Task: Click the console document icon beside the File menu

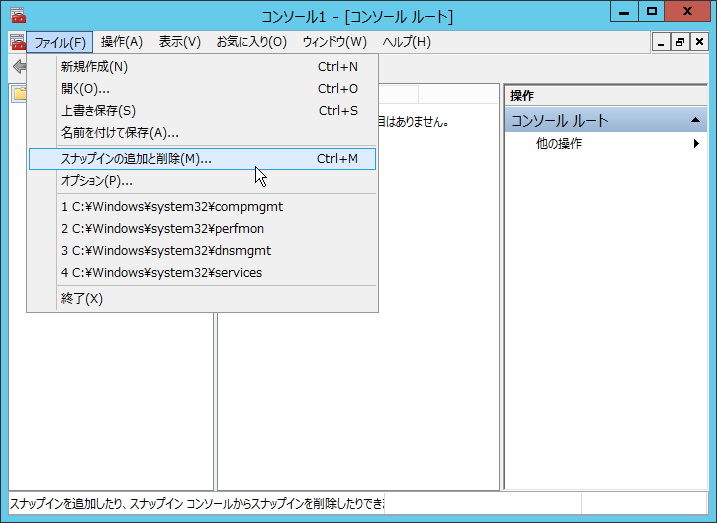Action: pyautogui.click(x=17, y=42)
